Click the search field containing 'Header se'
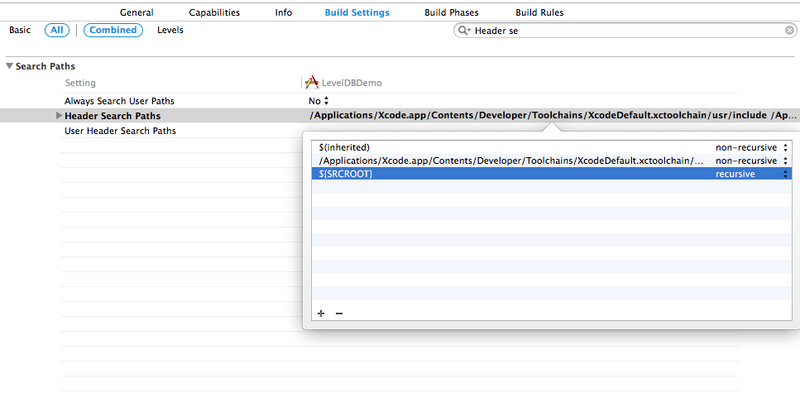 [x=625, y=31]
